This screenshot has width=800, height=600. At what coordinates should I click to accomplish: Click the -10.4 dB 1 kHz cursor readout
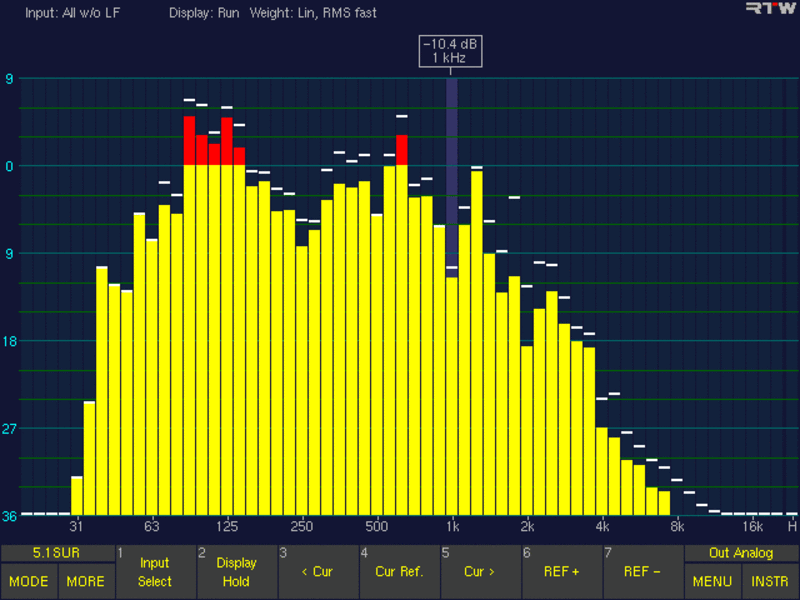pyautogui.click(x=451, y=51)
